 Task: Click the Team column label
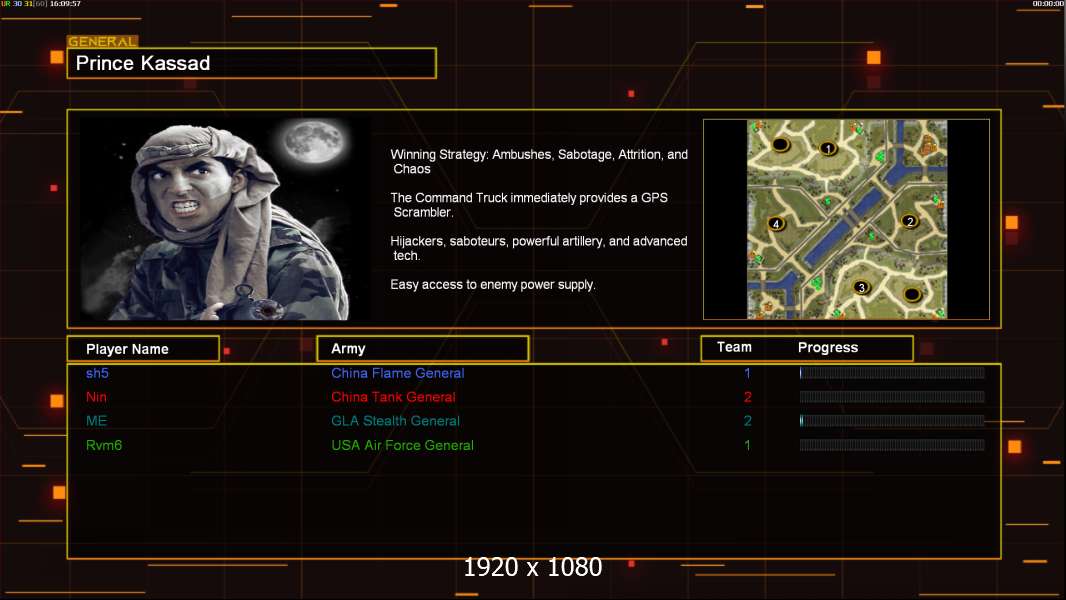734,347
